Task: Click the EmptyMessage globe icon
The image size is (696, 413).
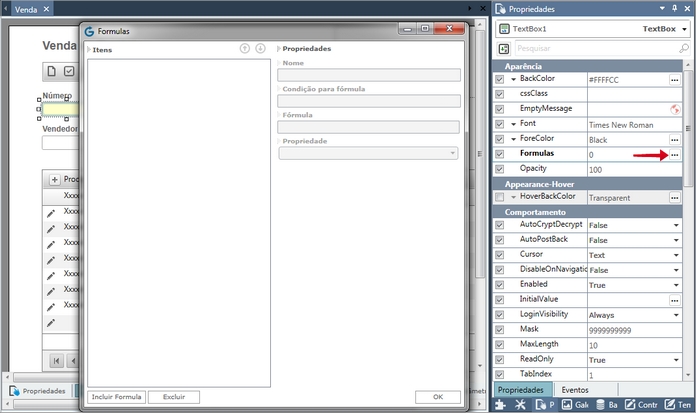Action: (675, 108)
